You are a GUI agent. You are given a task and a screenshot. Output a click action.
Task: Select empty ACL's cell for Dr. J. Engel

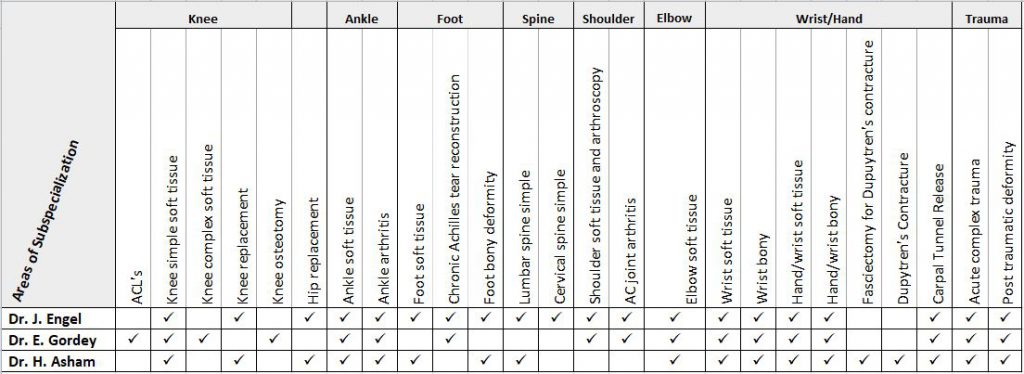point(133,319)
